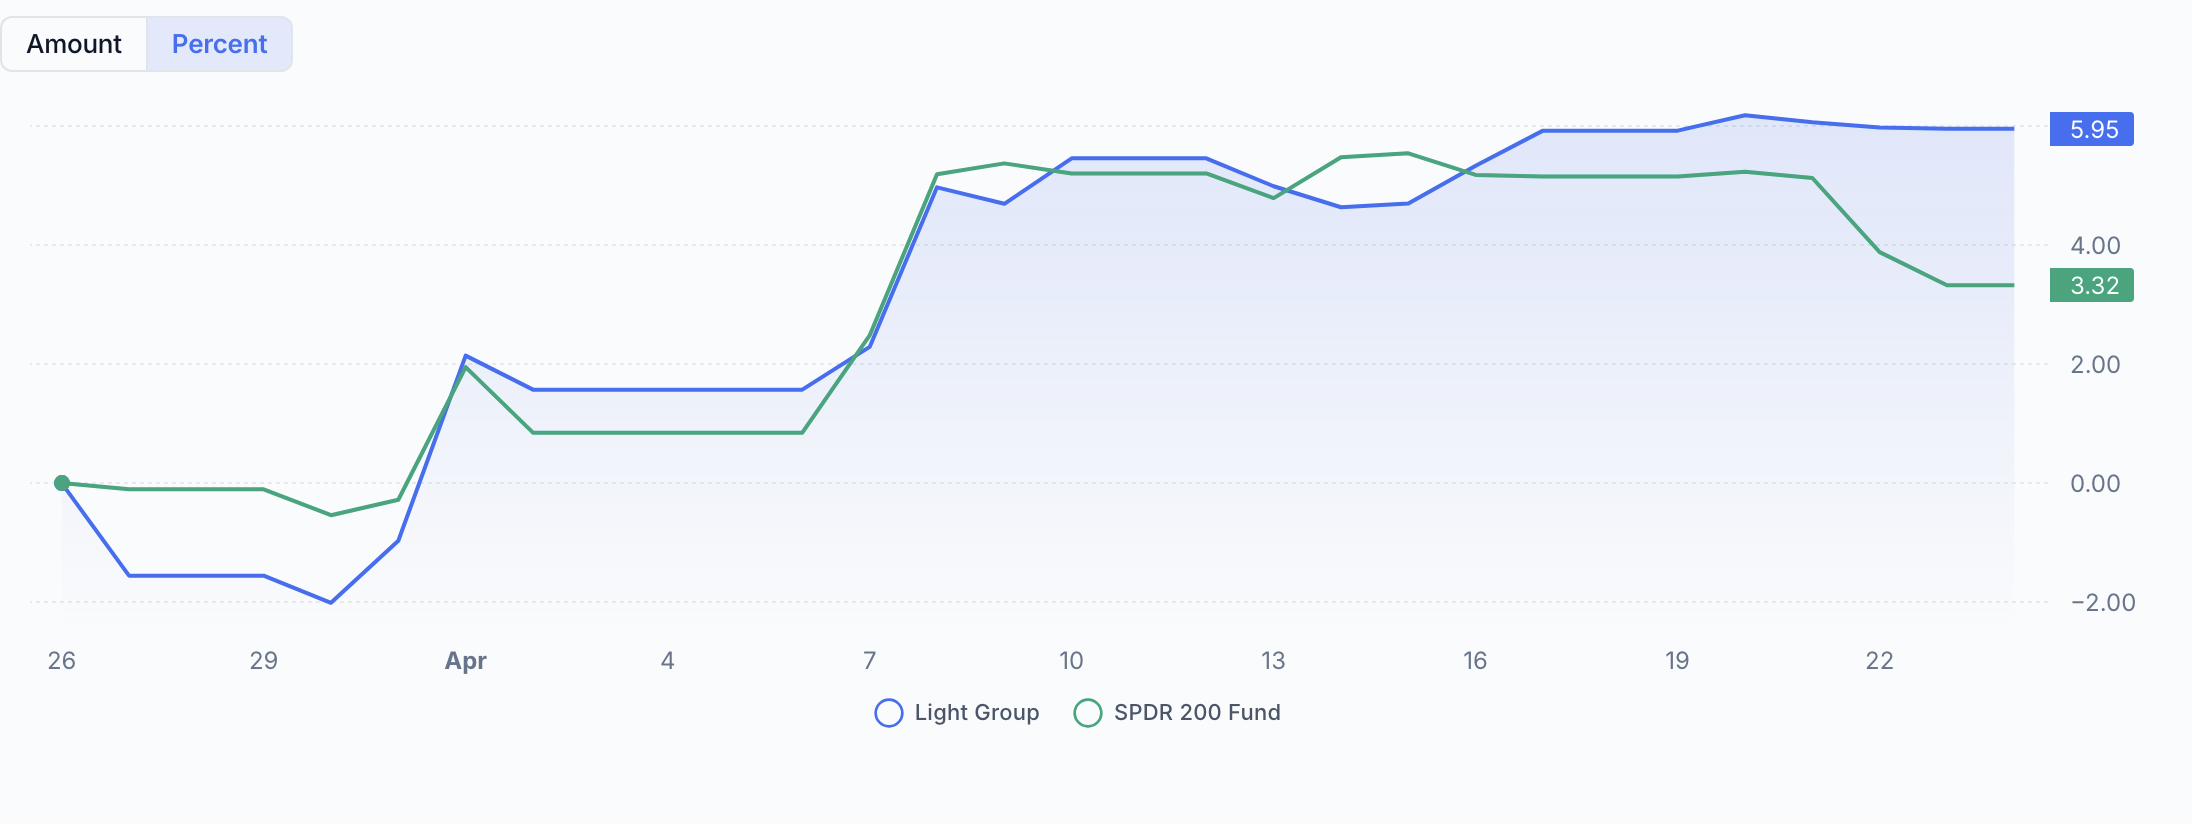This screenshot has width=2192, height=824.
Task: Select the Percent tab
Action: (x=219, y=43)
